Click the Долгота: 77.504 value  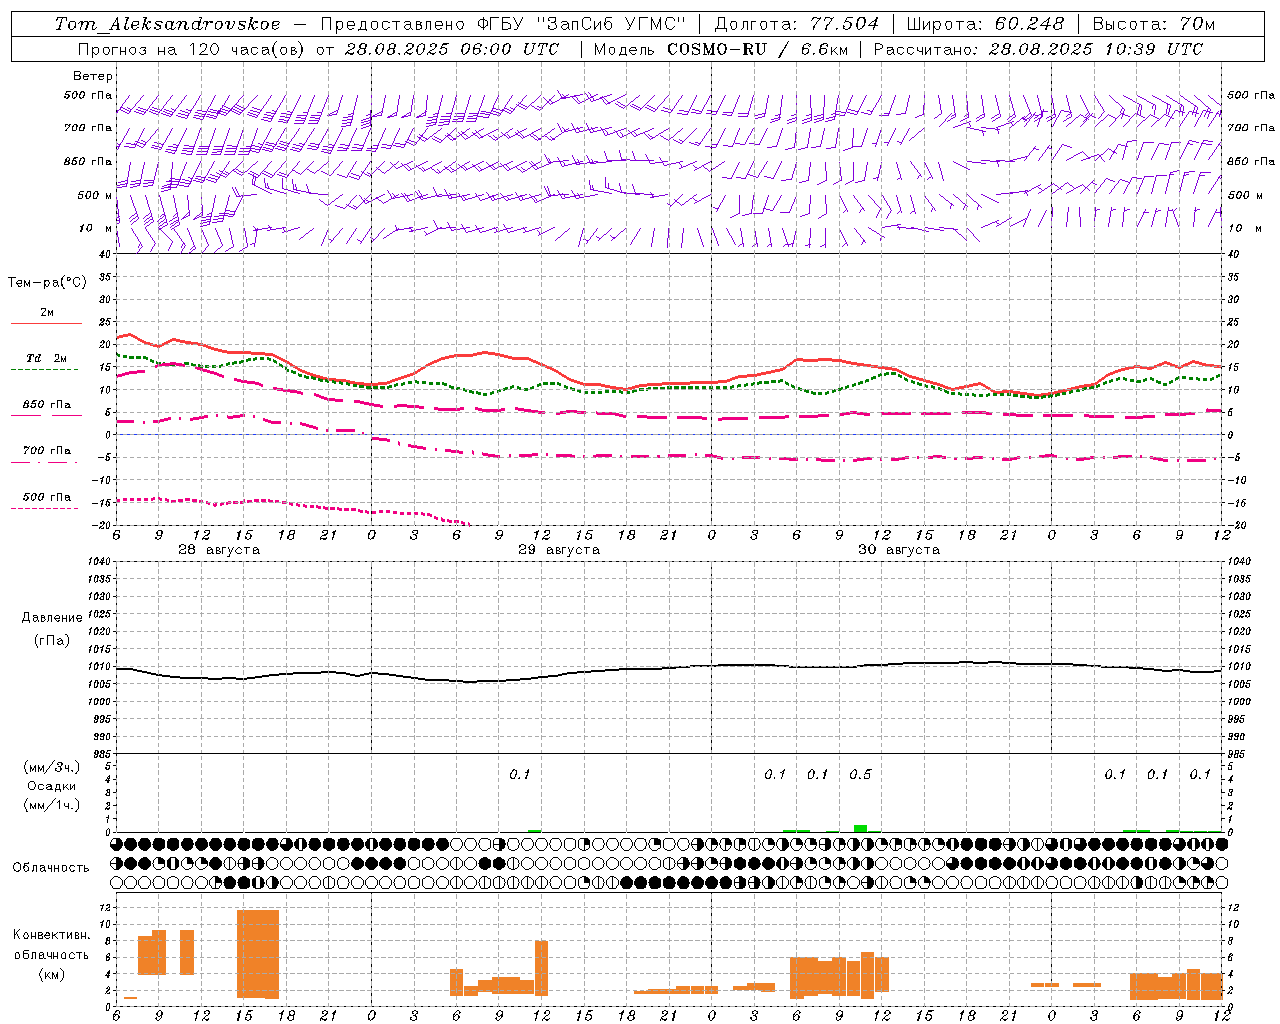797,24
